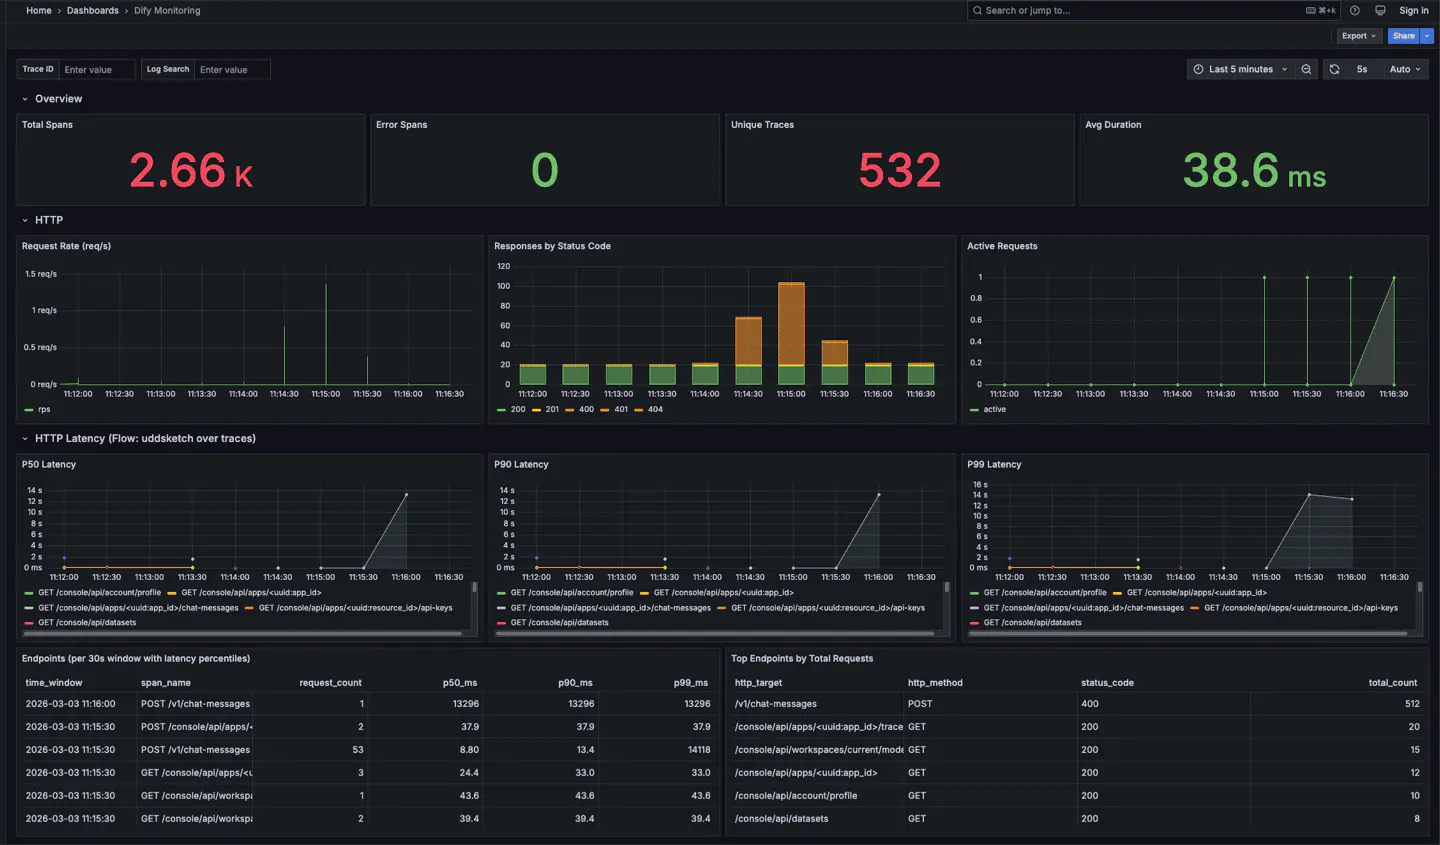This screenshot has height=845, width=1440.
Task: Click the search magnifier icon in top bar
Action: 977,11
